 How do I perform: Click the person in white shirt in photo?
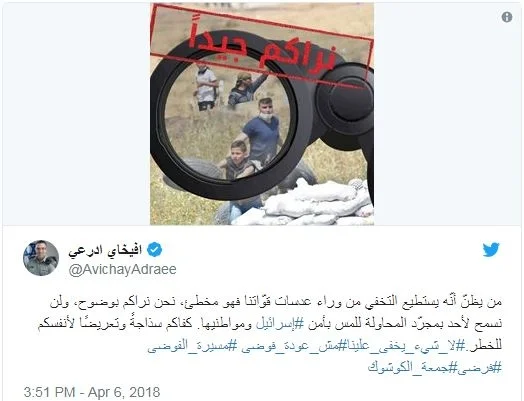coord(206,88)
